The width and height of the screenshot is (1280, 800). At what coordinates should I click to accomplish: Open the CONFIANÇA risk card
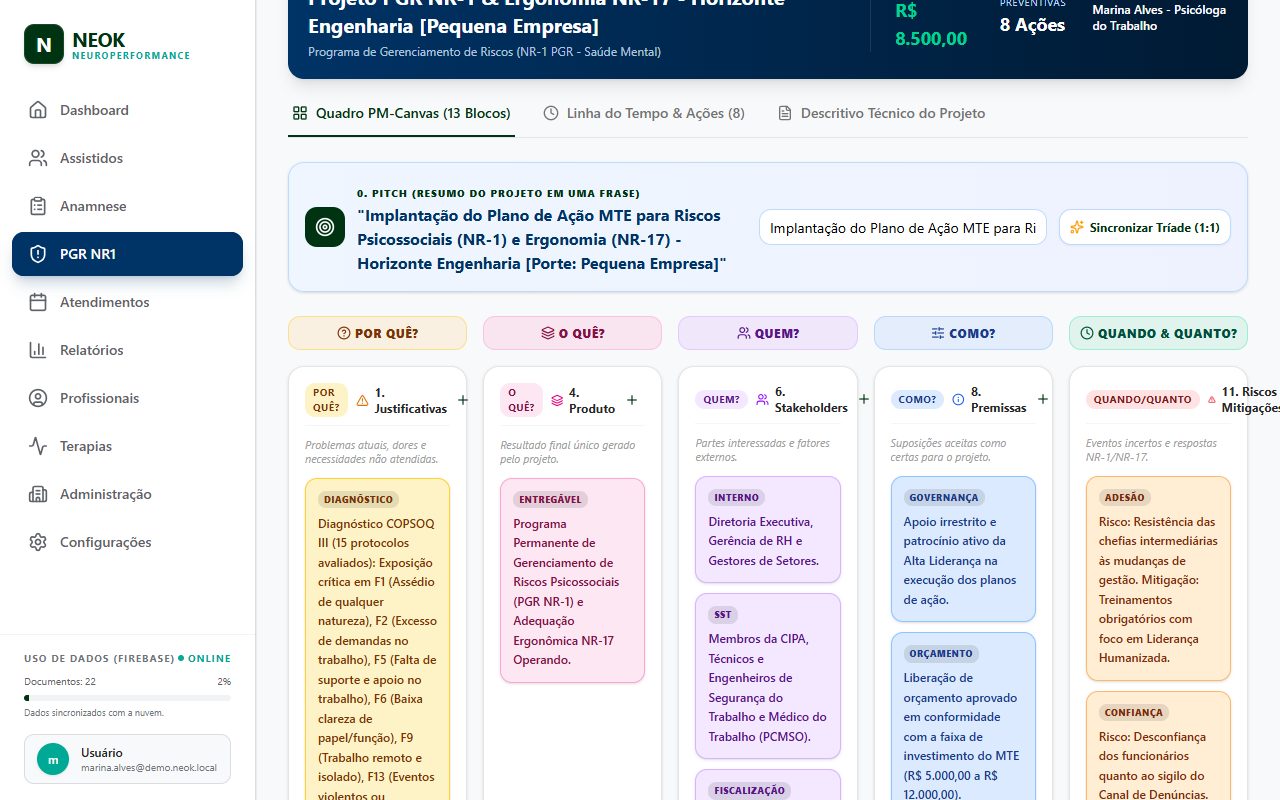[1158, 746]
